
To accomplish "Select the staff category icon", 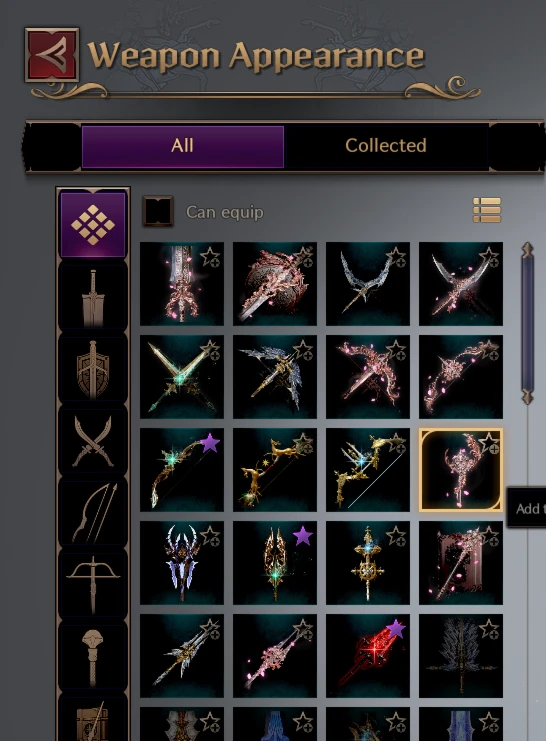I will tap(93, 656).
